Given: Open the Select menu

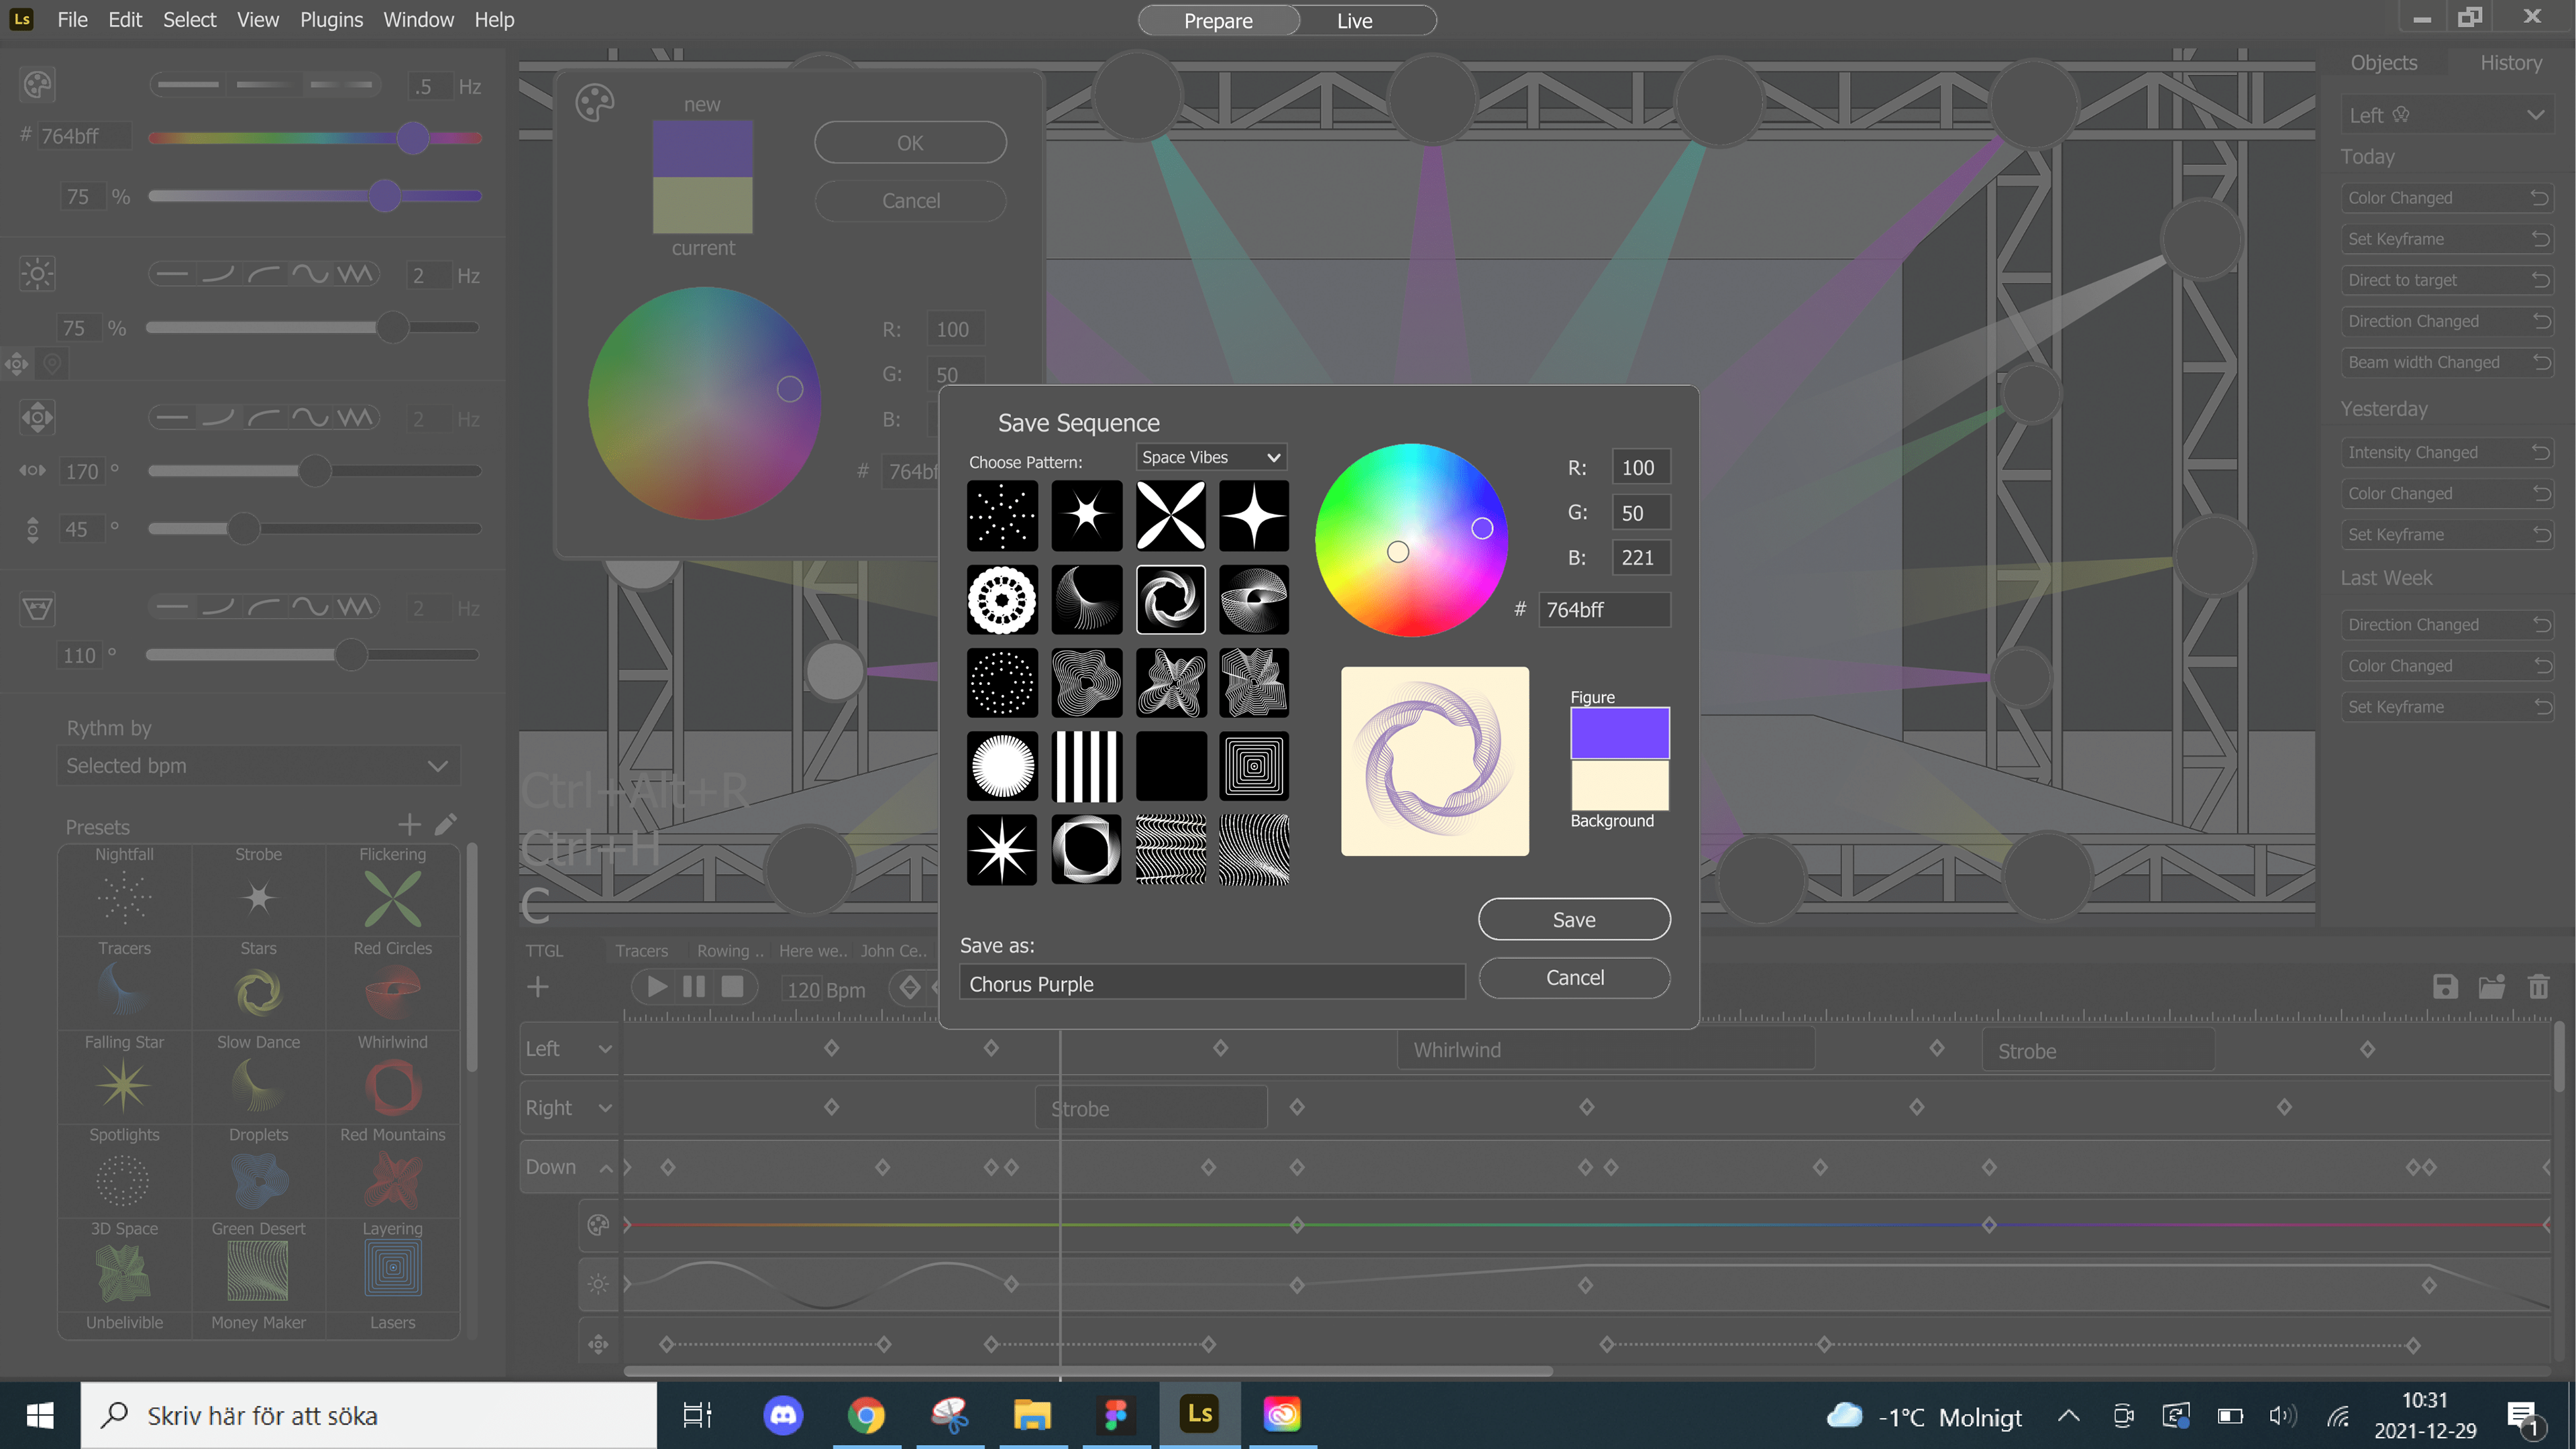Looking at the screenshot, I should (189, 19).
